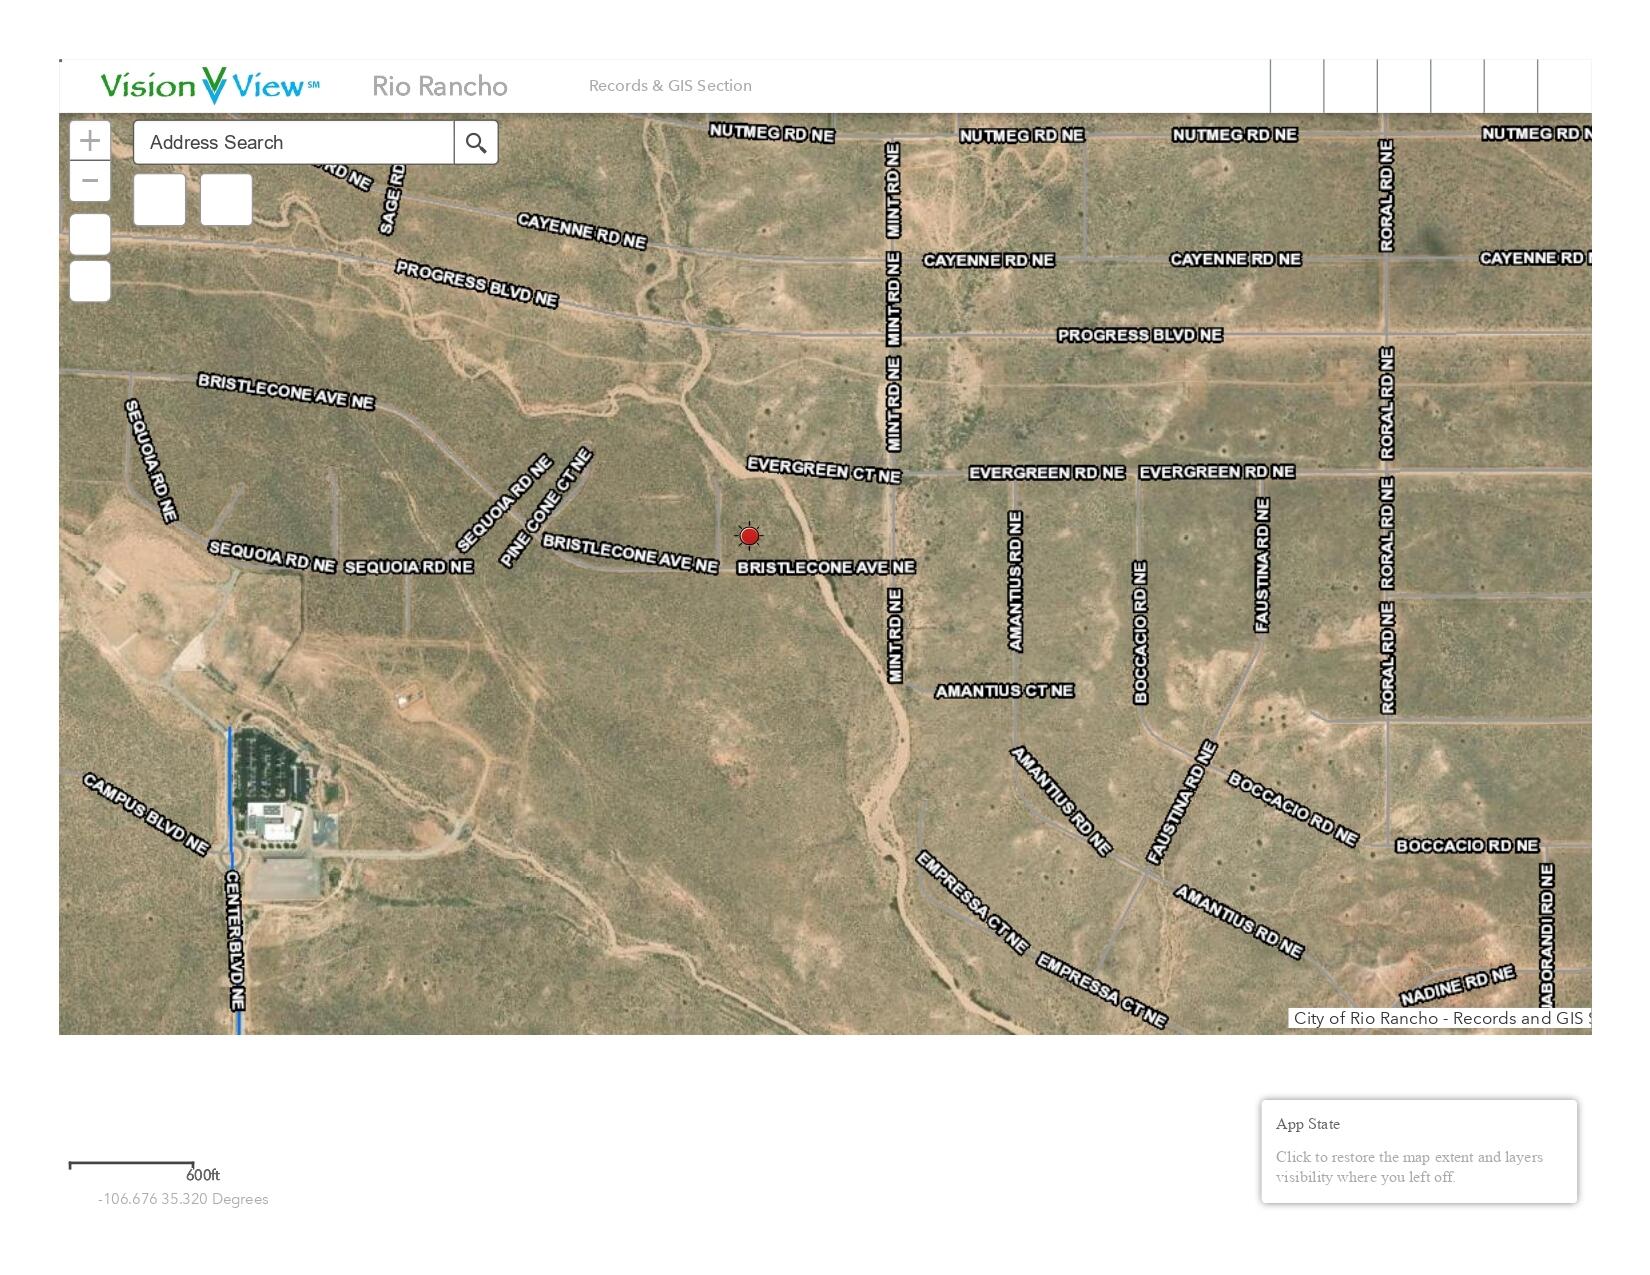Click the leftmost blank header toolbar cell
Image resolution: width=1650 pixels, height=1275 pixels.
pyautogui.click(x=1297, y=86)
